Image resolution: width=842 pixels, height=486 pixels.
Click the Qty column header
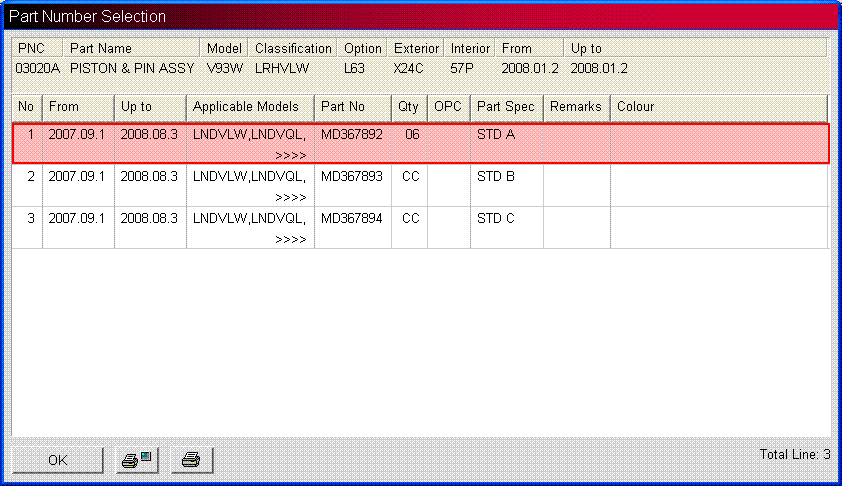(409, 107)
